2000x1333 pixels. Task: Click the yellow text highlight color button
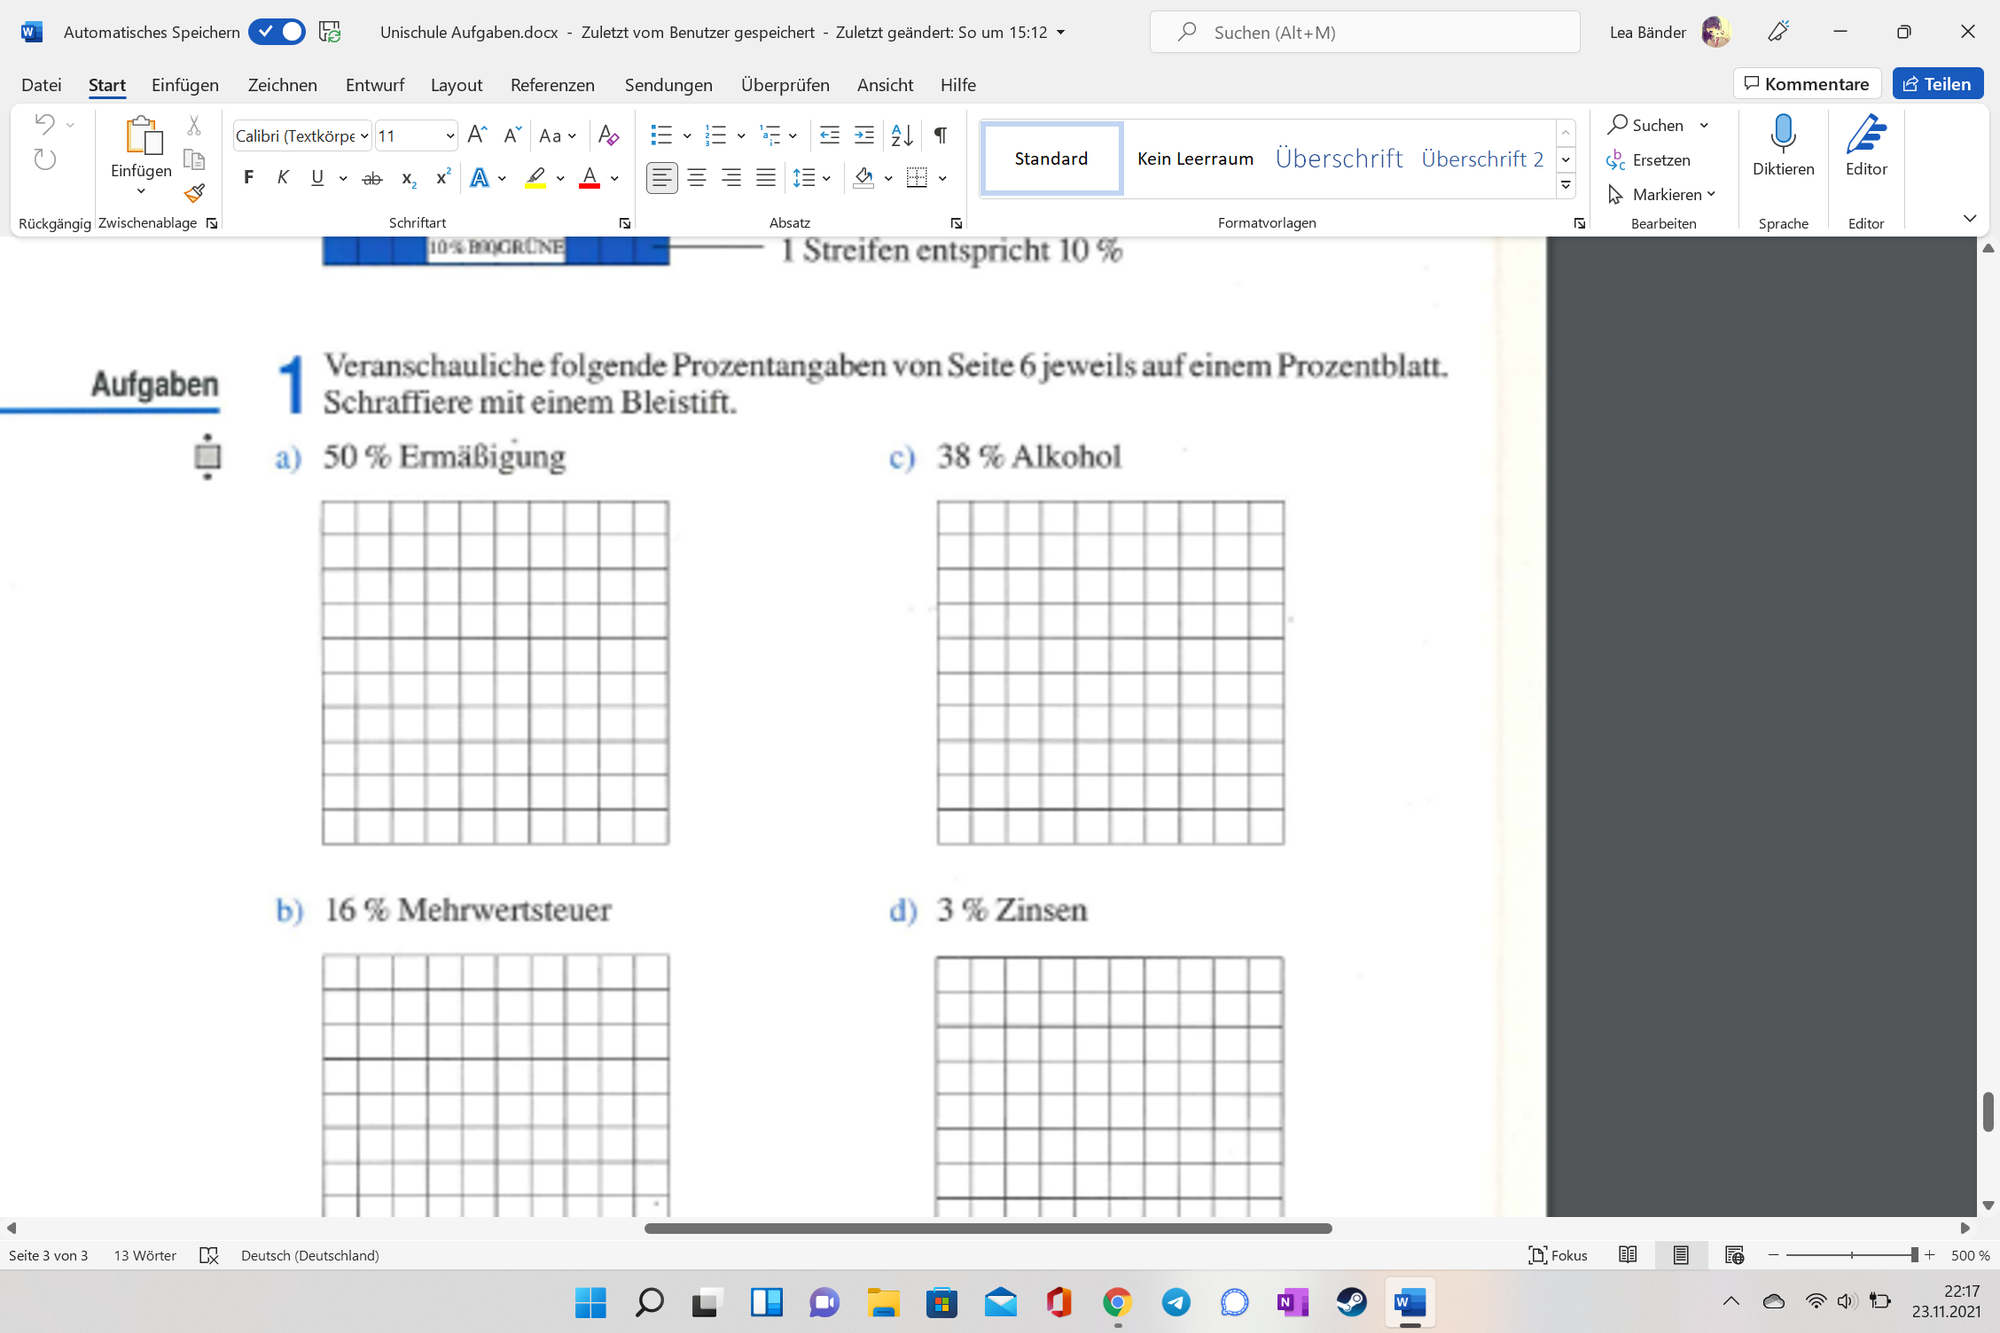(536, 178)
